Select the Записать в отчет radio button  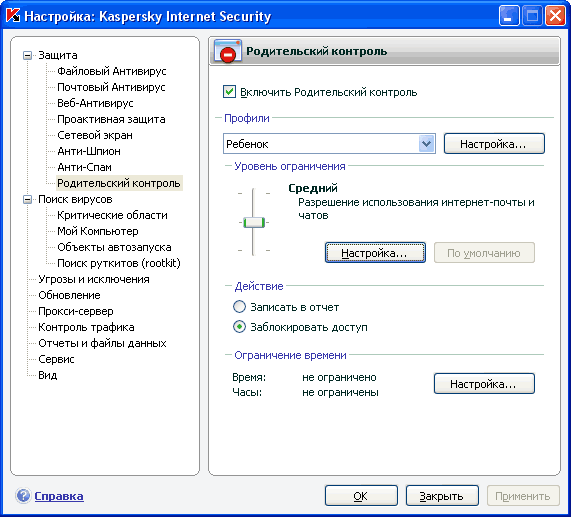(x=239, y=307)
